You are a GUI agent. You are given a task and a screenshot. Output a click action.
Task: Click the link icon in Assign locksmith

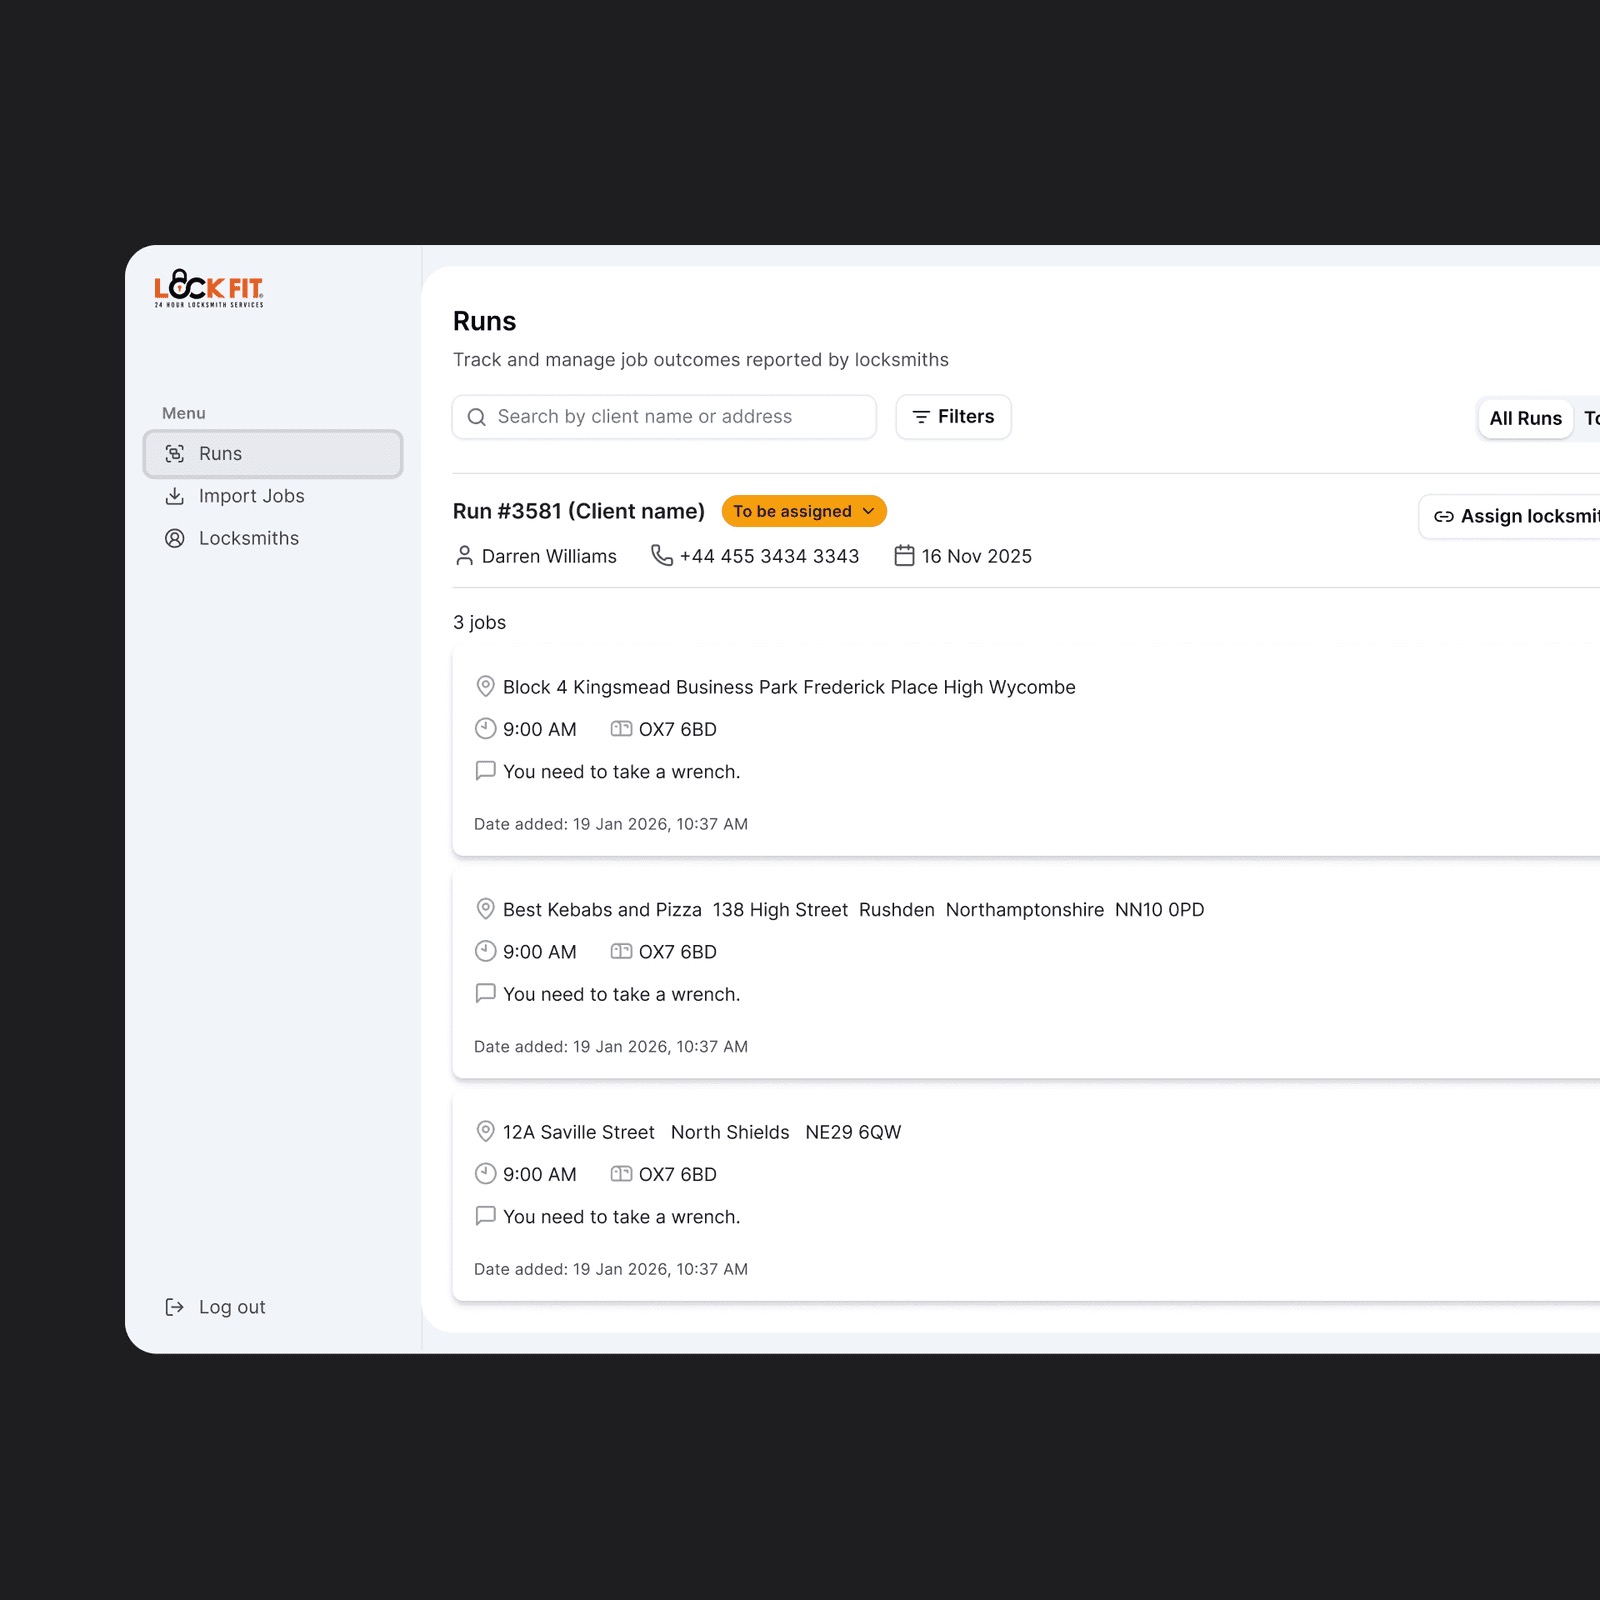click(x=1444, y=517)
